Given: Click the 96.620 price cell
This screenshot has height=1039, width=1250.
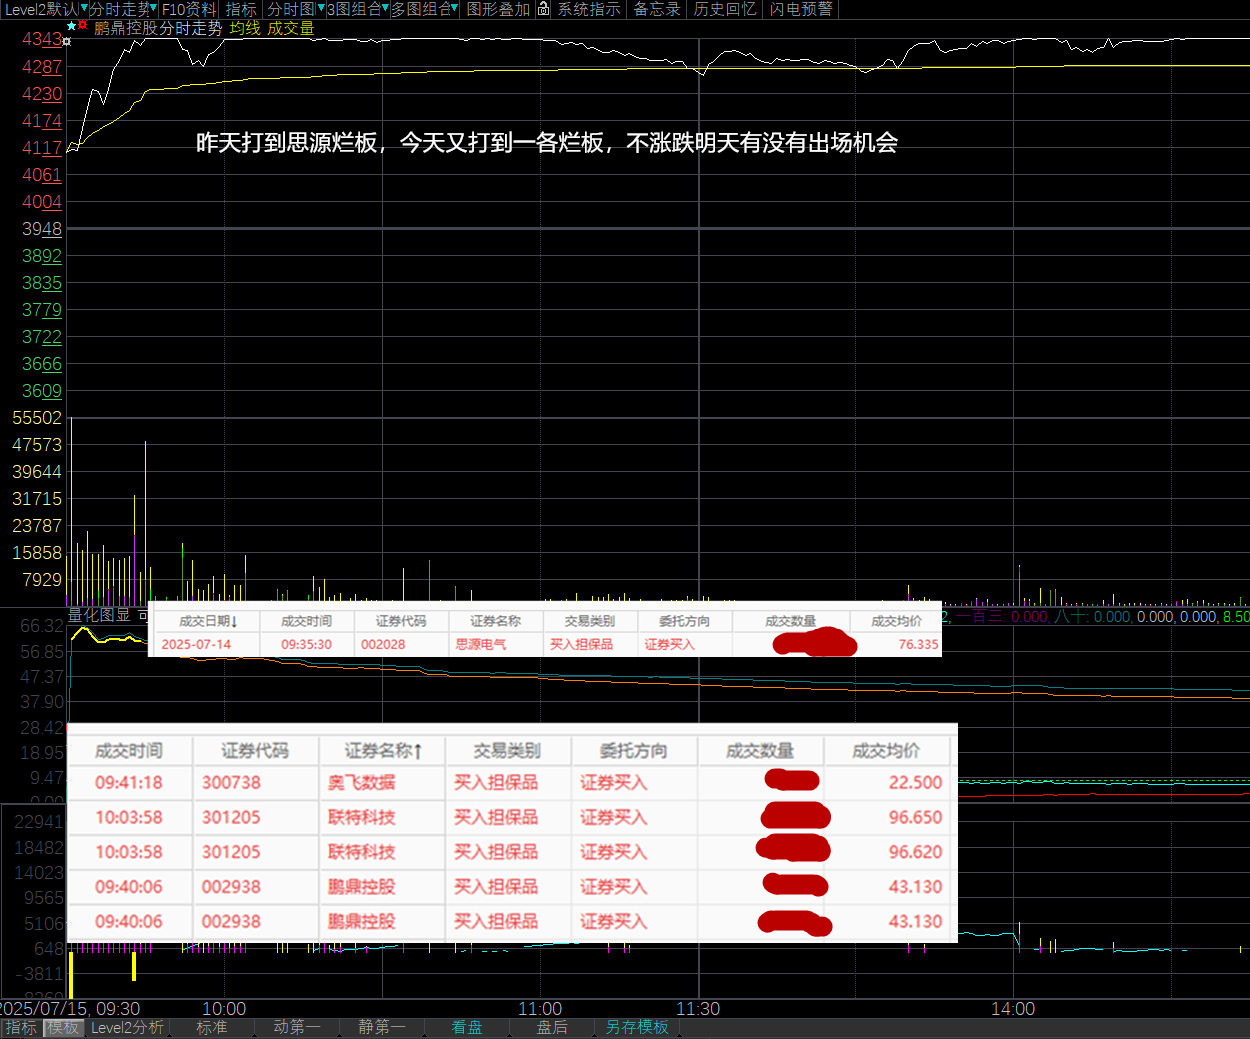Looking at the screenshot, I should [x=915, y=852].
